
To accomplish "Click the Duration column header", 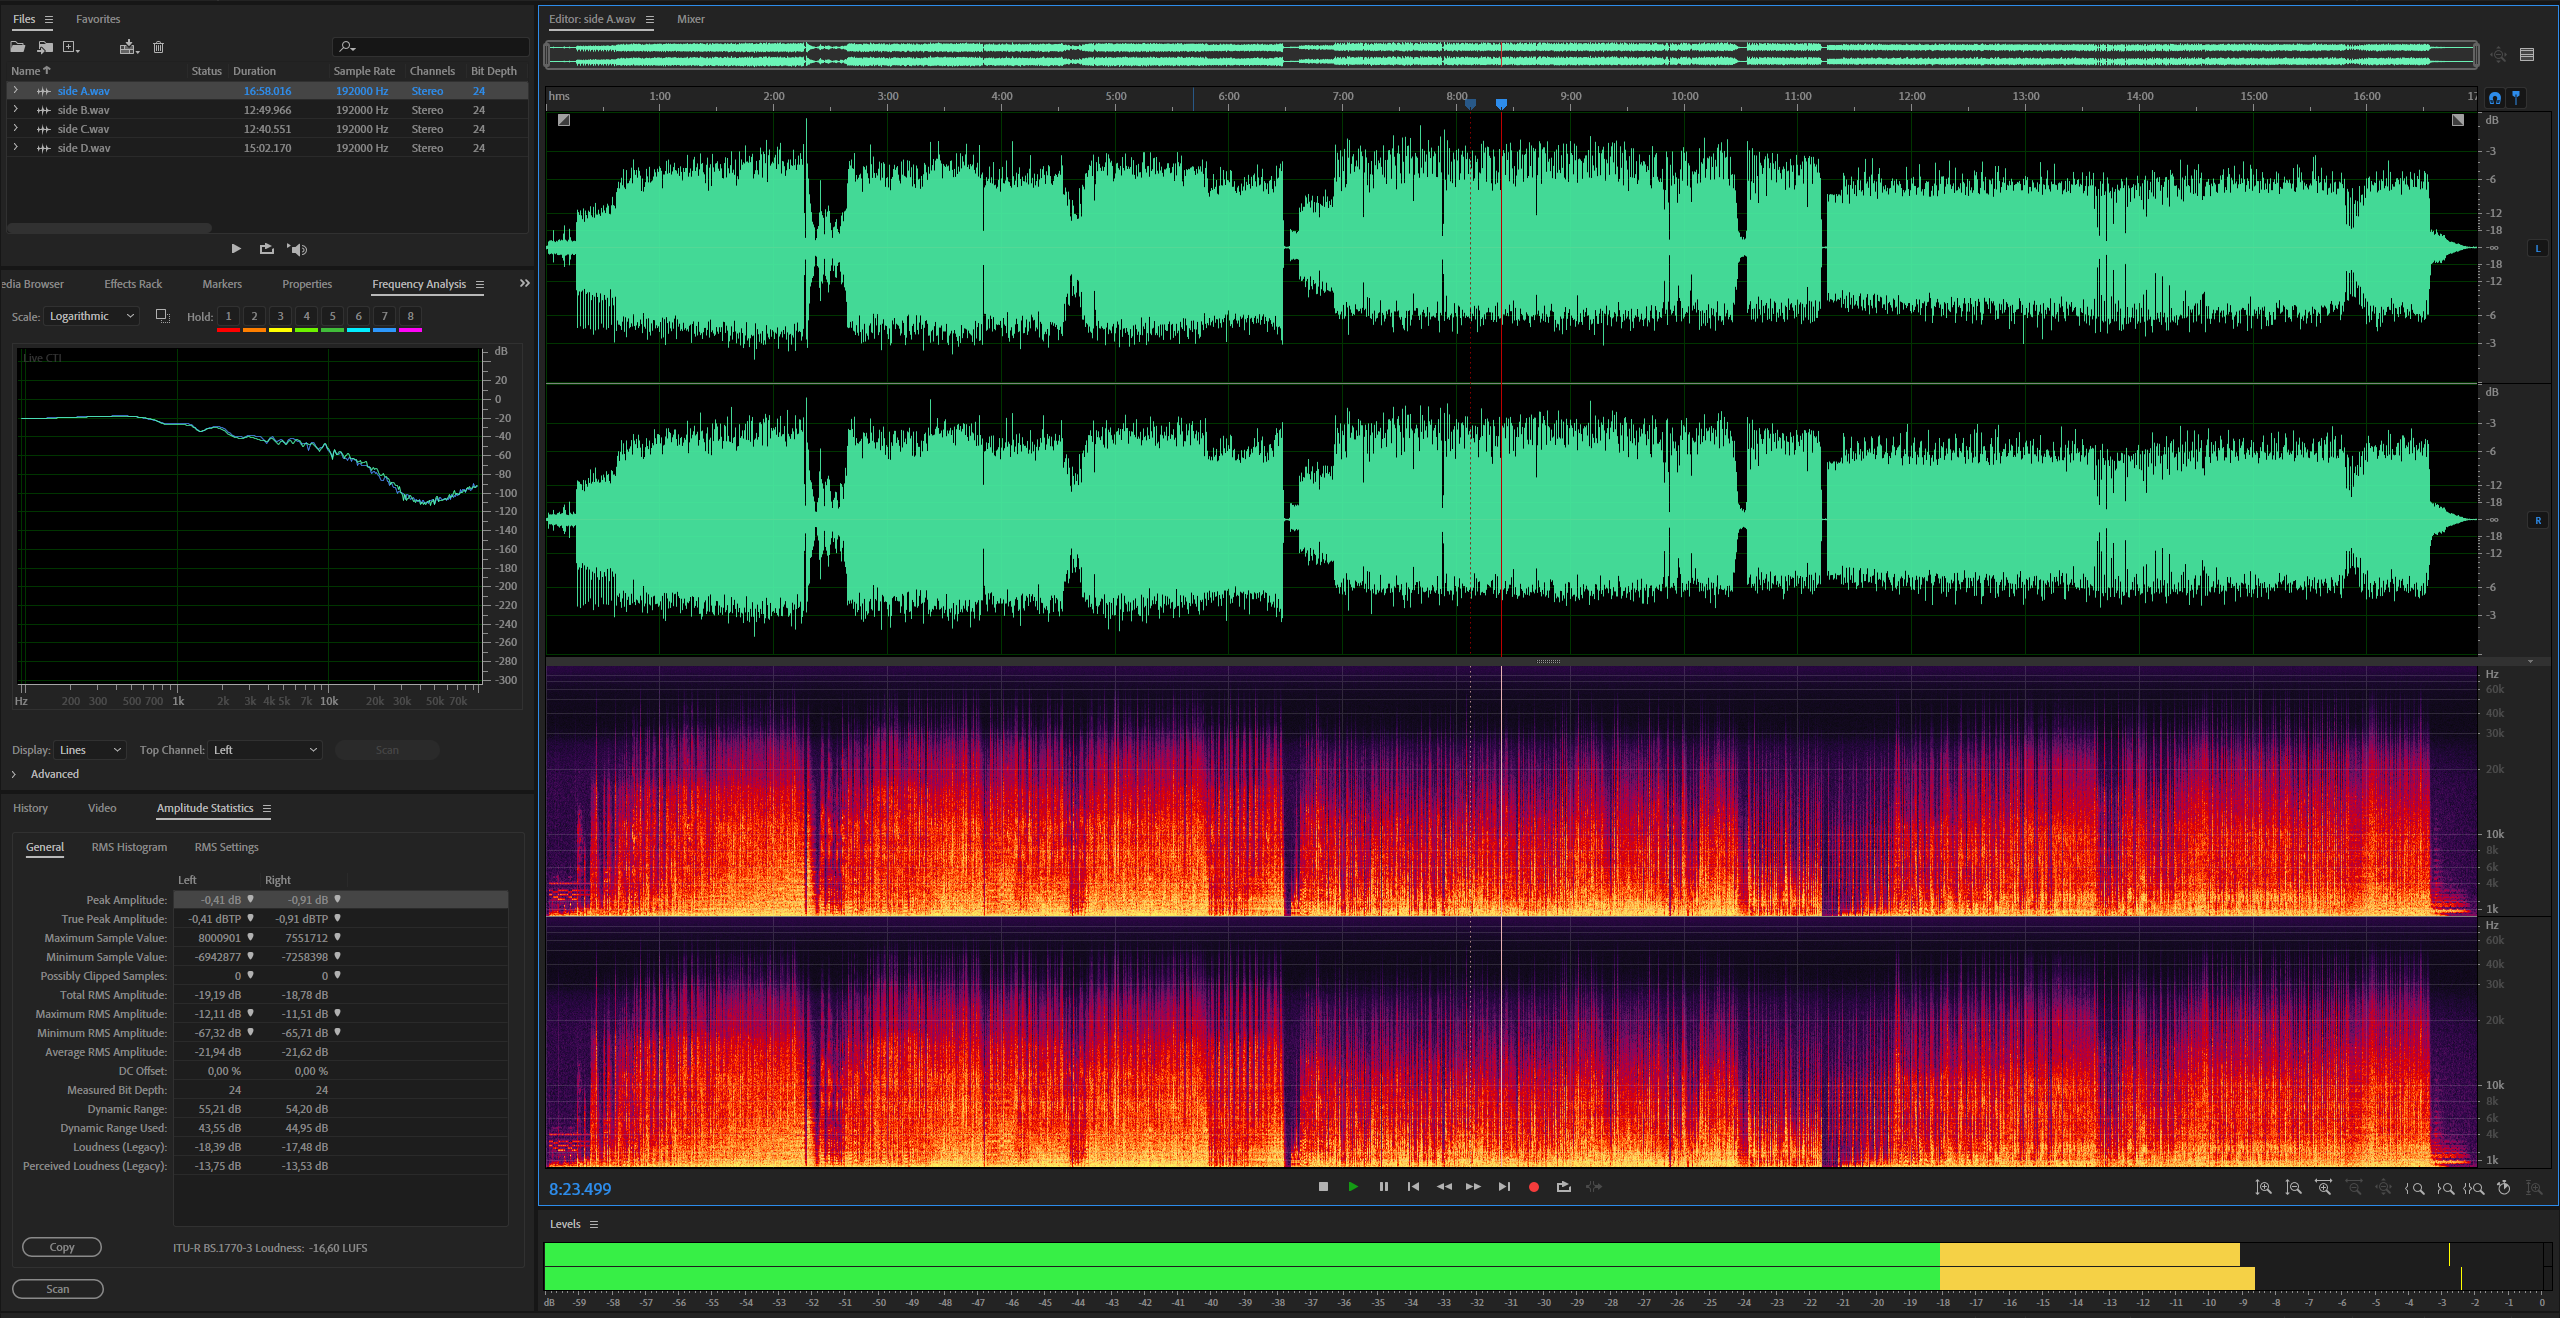I will pyautogui.click(x=254, y=71).
